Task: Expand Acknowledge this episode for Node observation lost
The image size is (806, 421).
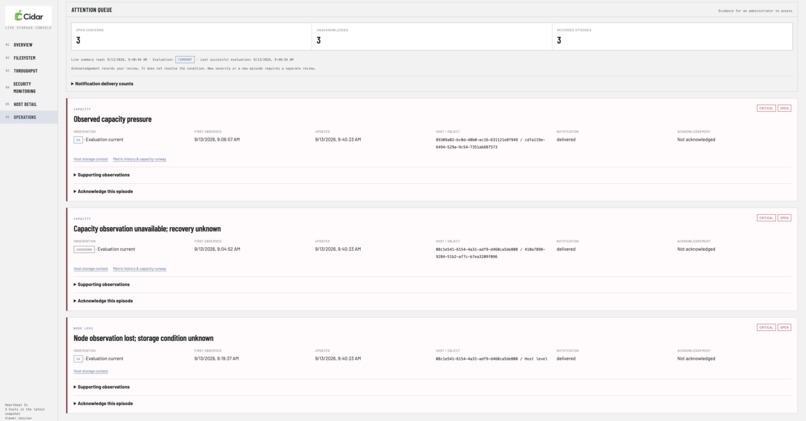Action: pyautogui.click(x=103, y=404)
